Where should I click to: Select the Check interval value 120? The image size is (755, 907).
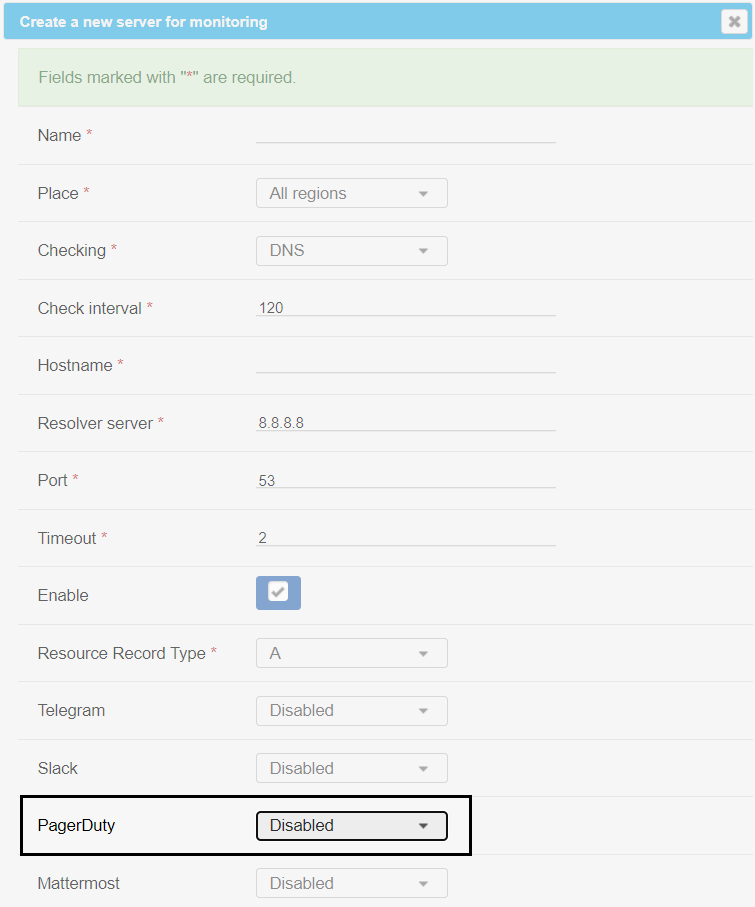click(270, 308)
